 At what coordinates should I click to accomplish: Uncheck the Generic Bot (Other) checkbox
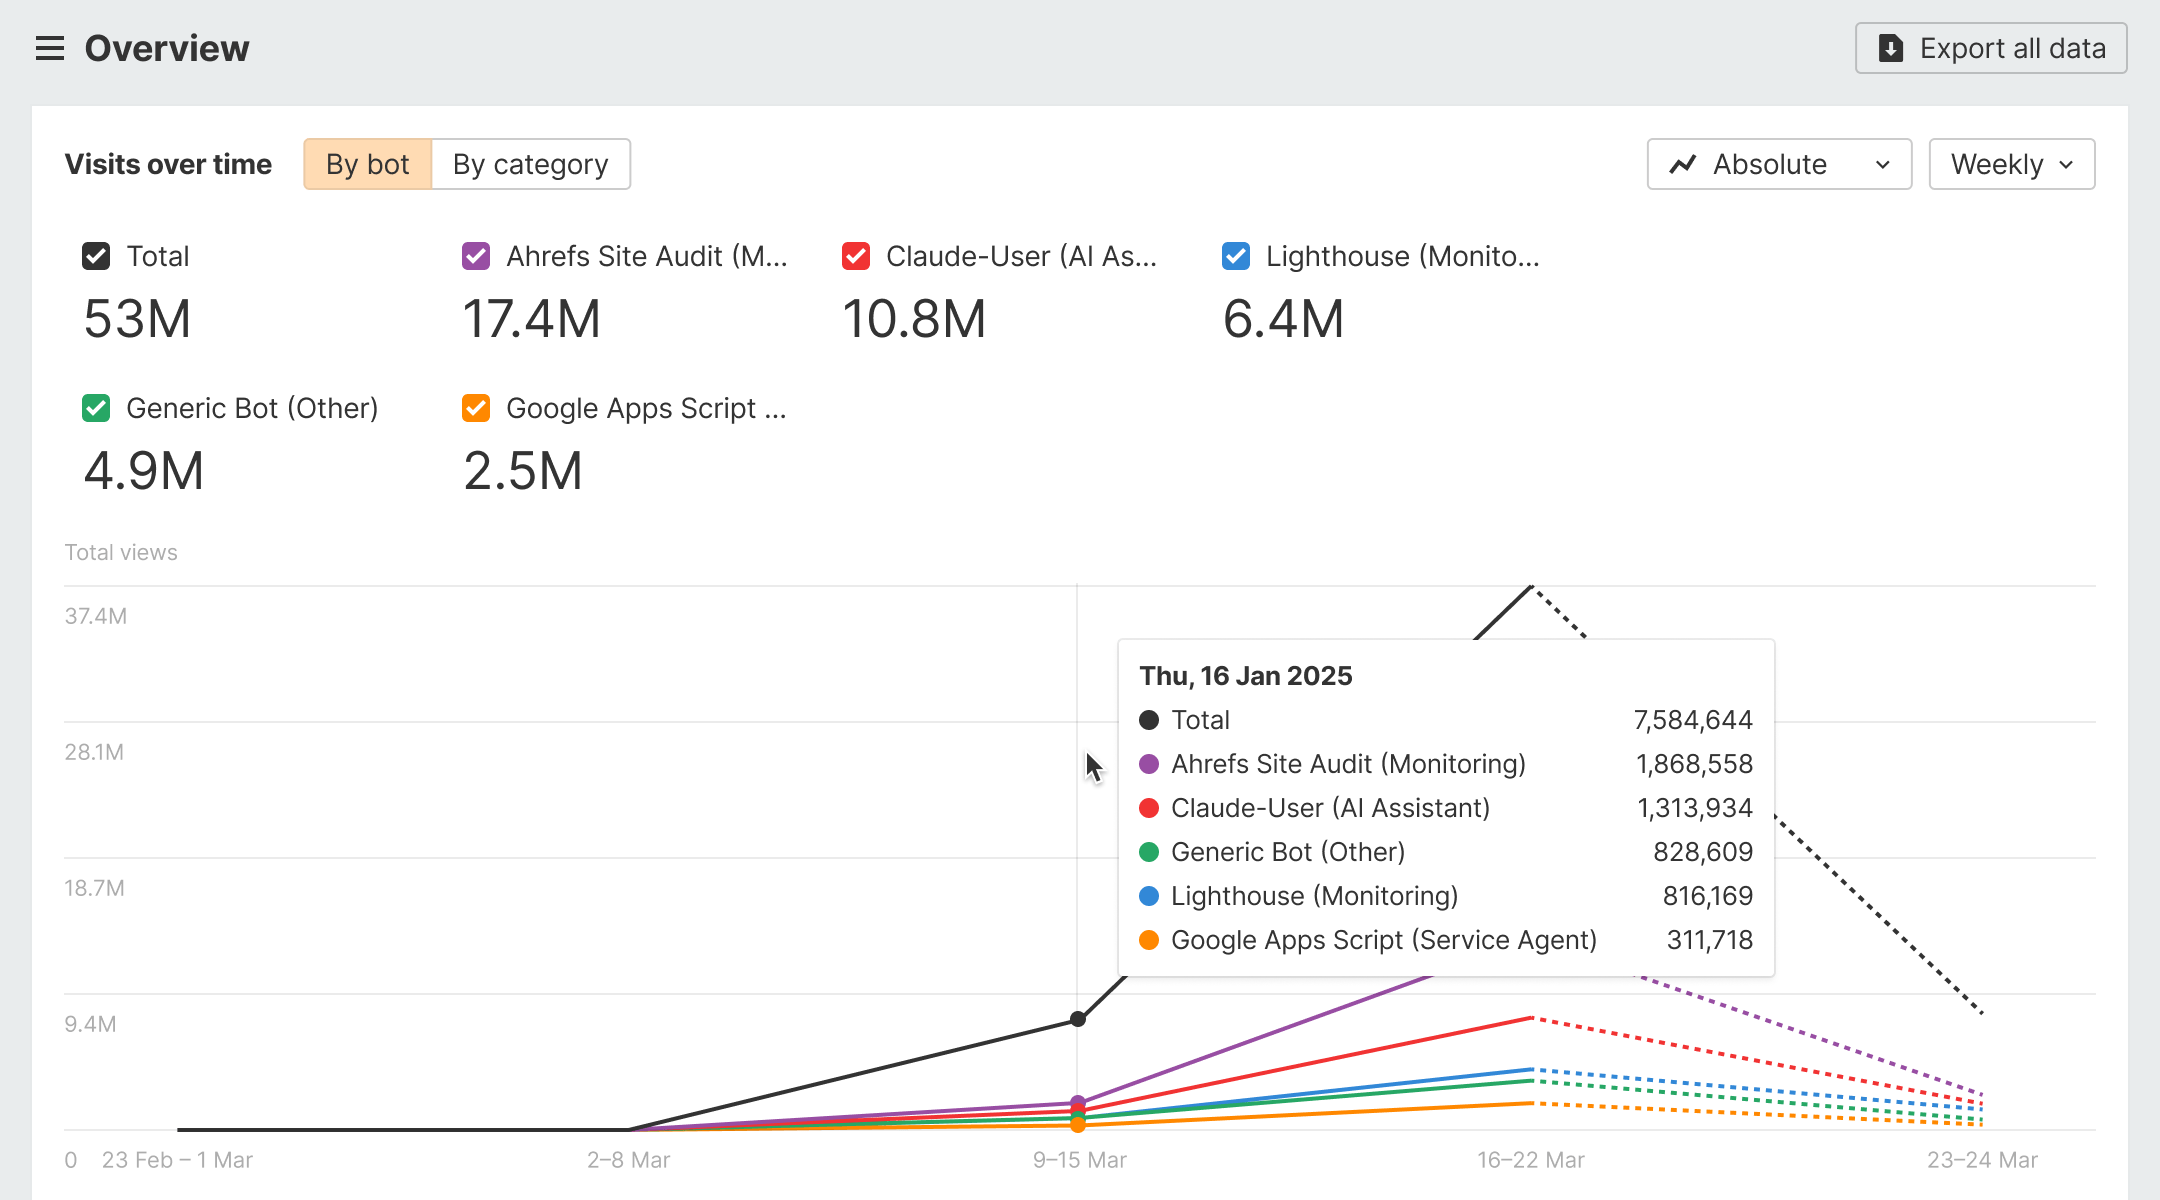(96, 408)
